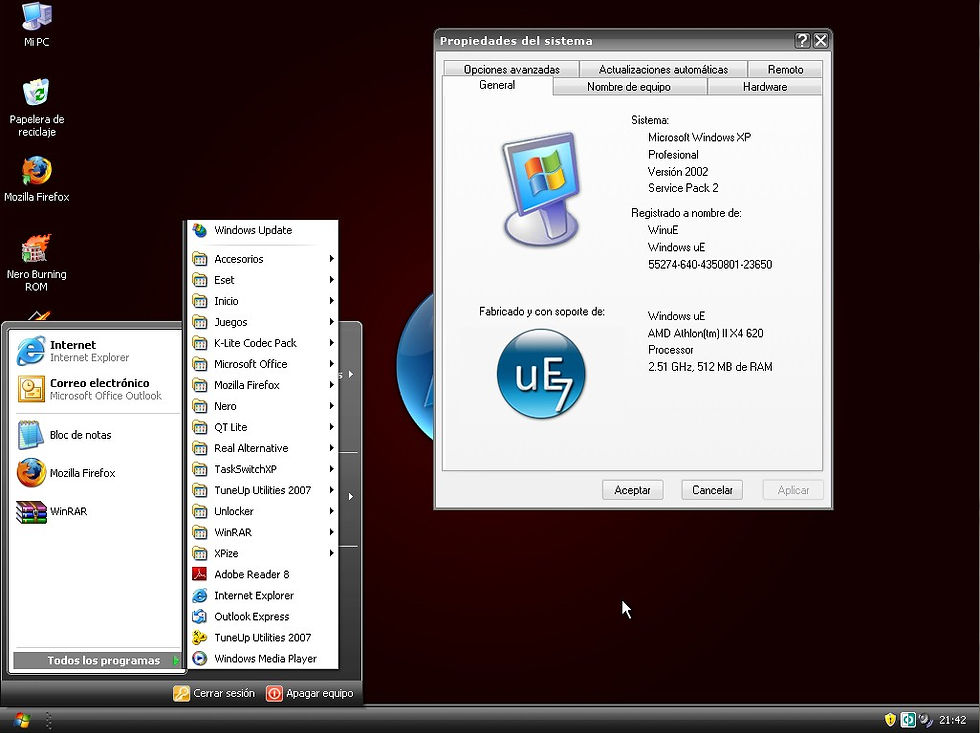The height and width of the screenshot is (733, 980).
Task: Start Windows Media Player from programs
Action: click(262, 659)
